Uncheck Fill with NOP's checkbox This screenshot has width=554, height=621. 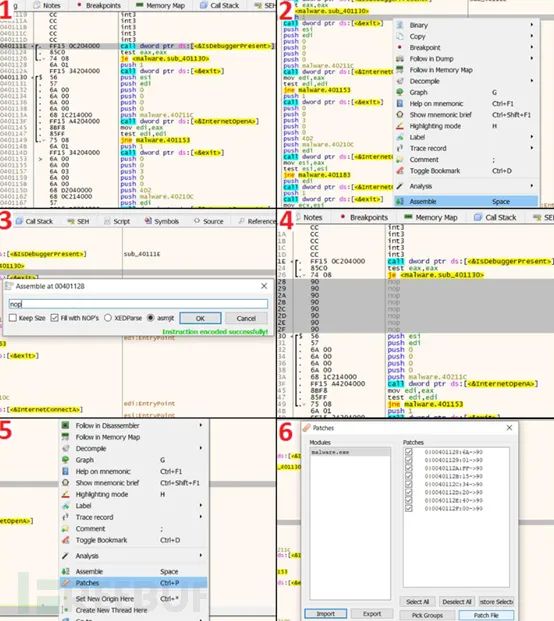click(x=55, y=318)
